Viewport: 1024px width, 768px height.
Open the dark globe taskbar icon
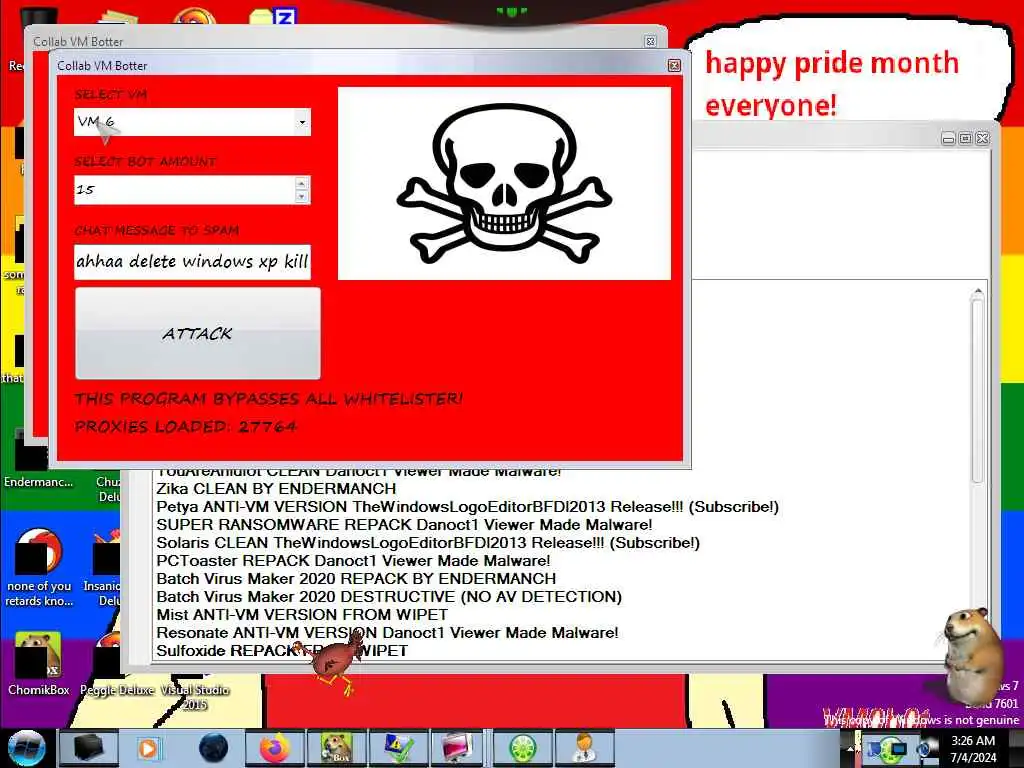coord(213,748)
